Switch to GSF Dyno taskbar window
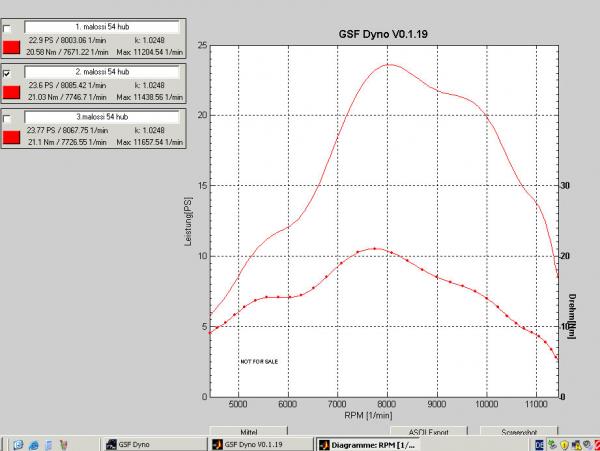This screenshot has width=600, height=451. pos(155,444)
